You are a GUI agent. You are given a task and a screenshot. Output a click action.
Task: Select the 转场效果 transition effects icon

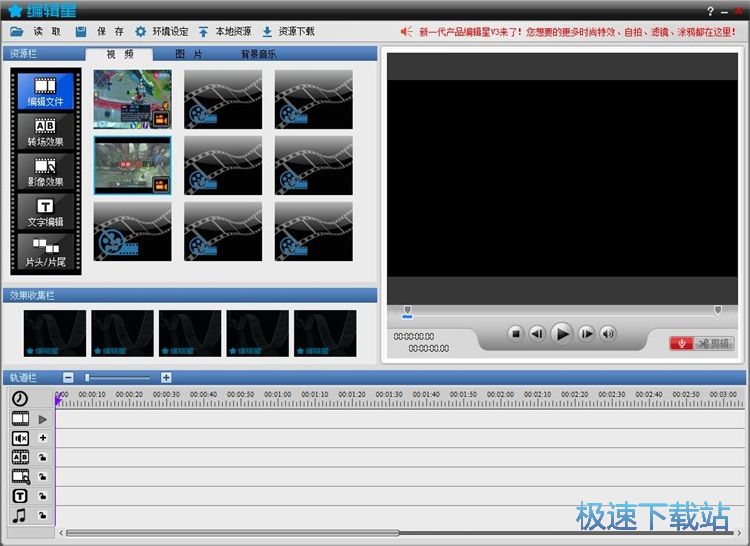[x=44, y=131]
